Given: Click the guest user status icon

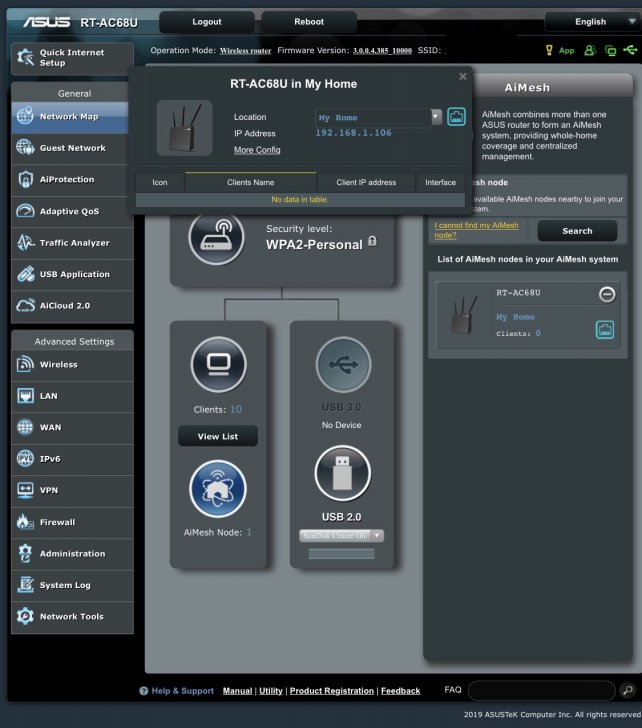Looking at the screenshot, I should click(x=590, y=50).
